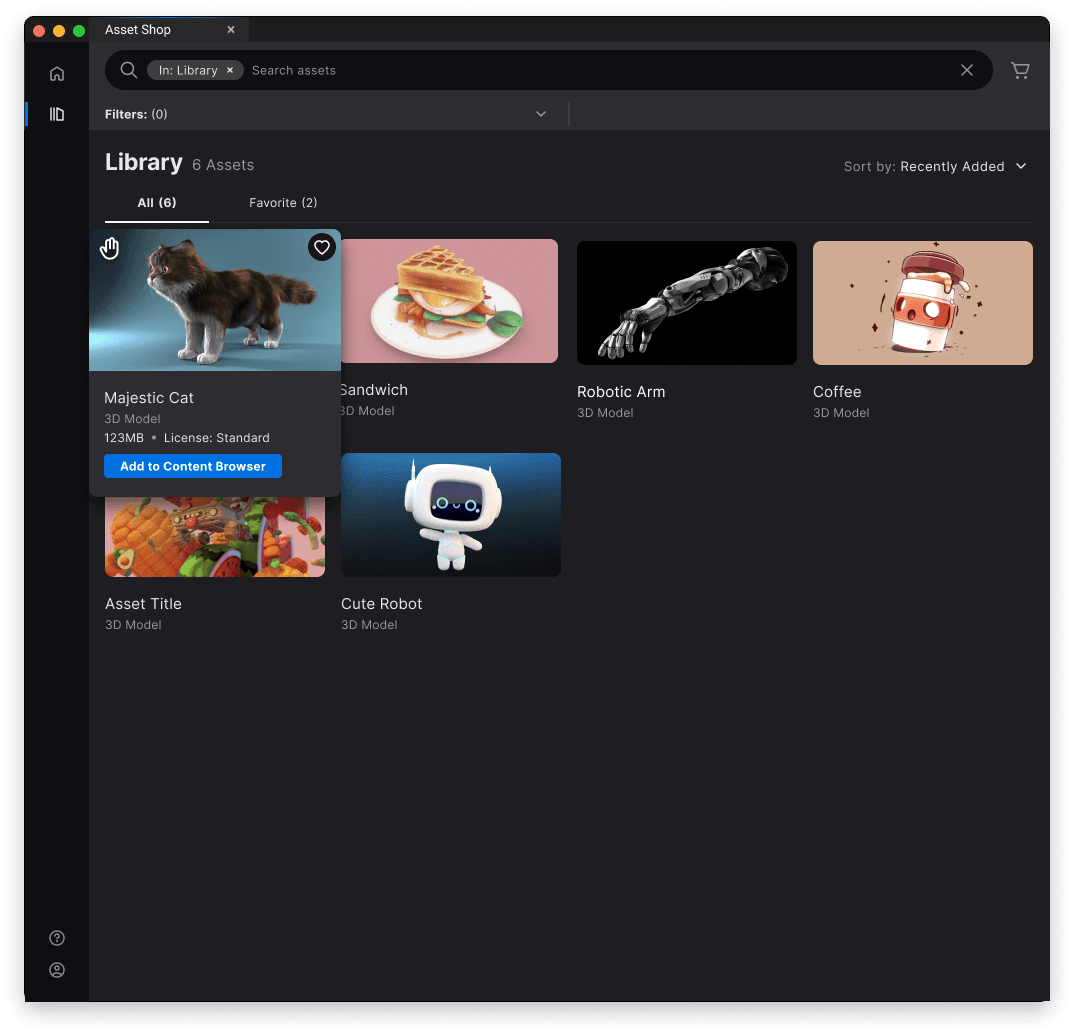Click the Robotic Arm title text
Image resolution: width=1074 pixels, height=1034 pixels.
[x=621, y=392]
